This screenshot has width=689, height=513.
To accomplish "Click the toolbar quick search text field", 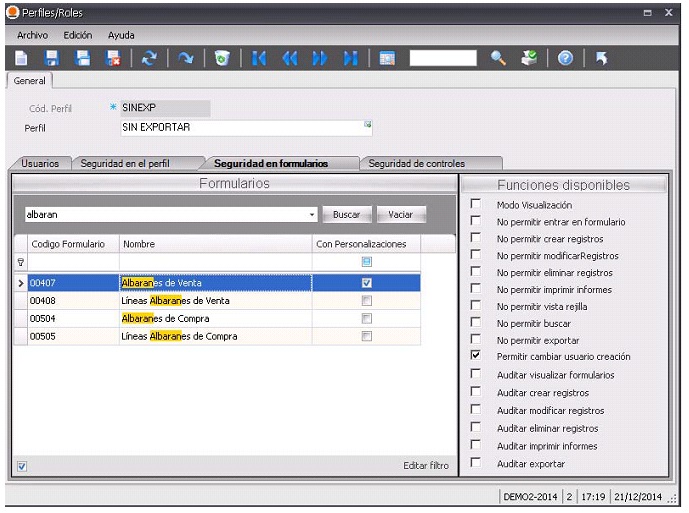I will pos(443,59).
